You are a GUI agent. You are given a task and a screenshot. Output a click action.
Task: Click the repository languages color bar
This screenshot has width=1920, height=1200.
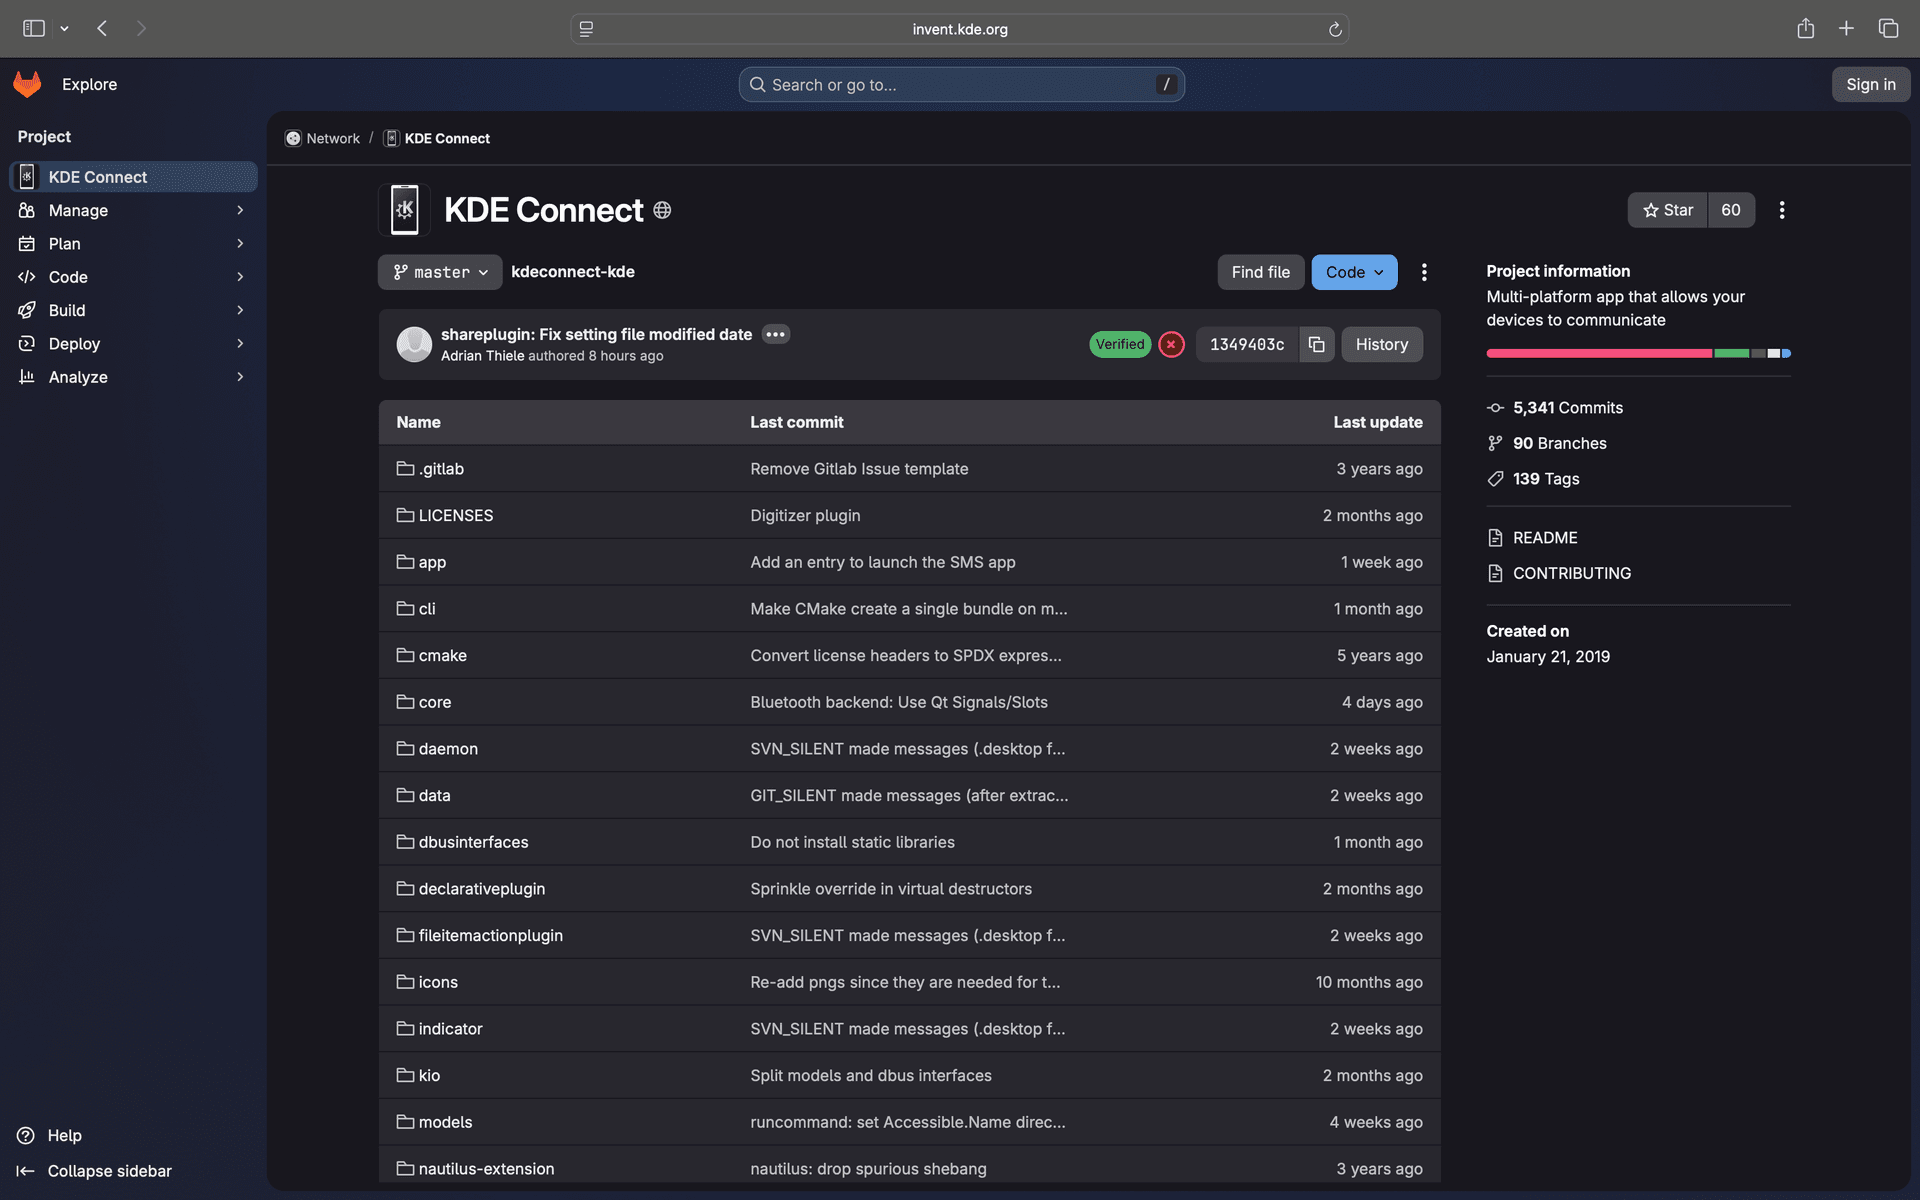pos(1637,353)
